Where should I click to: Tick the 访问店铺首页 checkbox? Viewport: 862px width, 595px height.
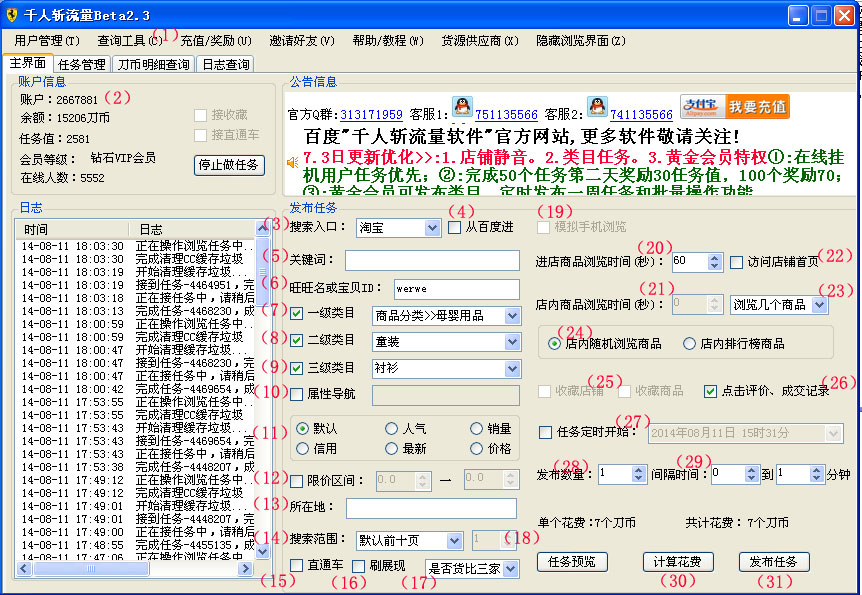pos(737,262)
